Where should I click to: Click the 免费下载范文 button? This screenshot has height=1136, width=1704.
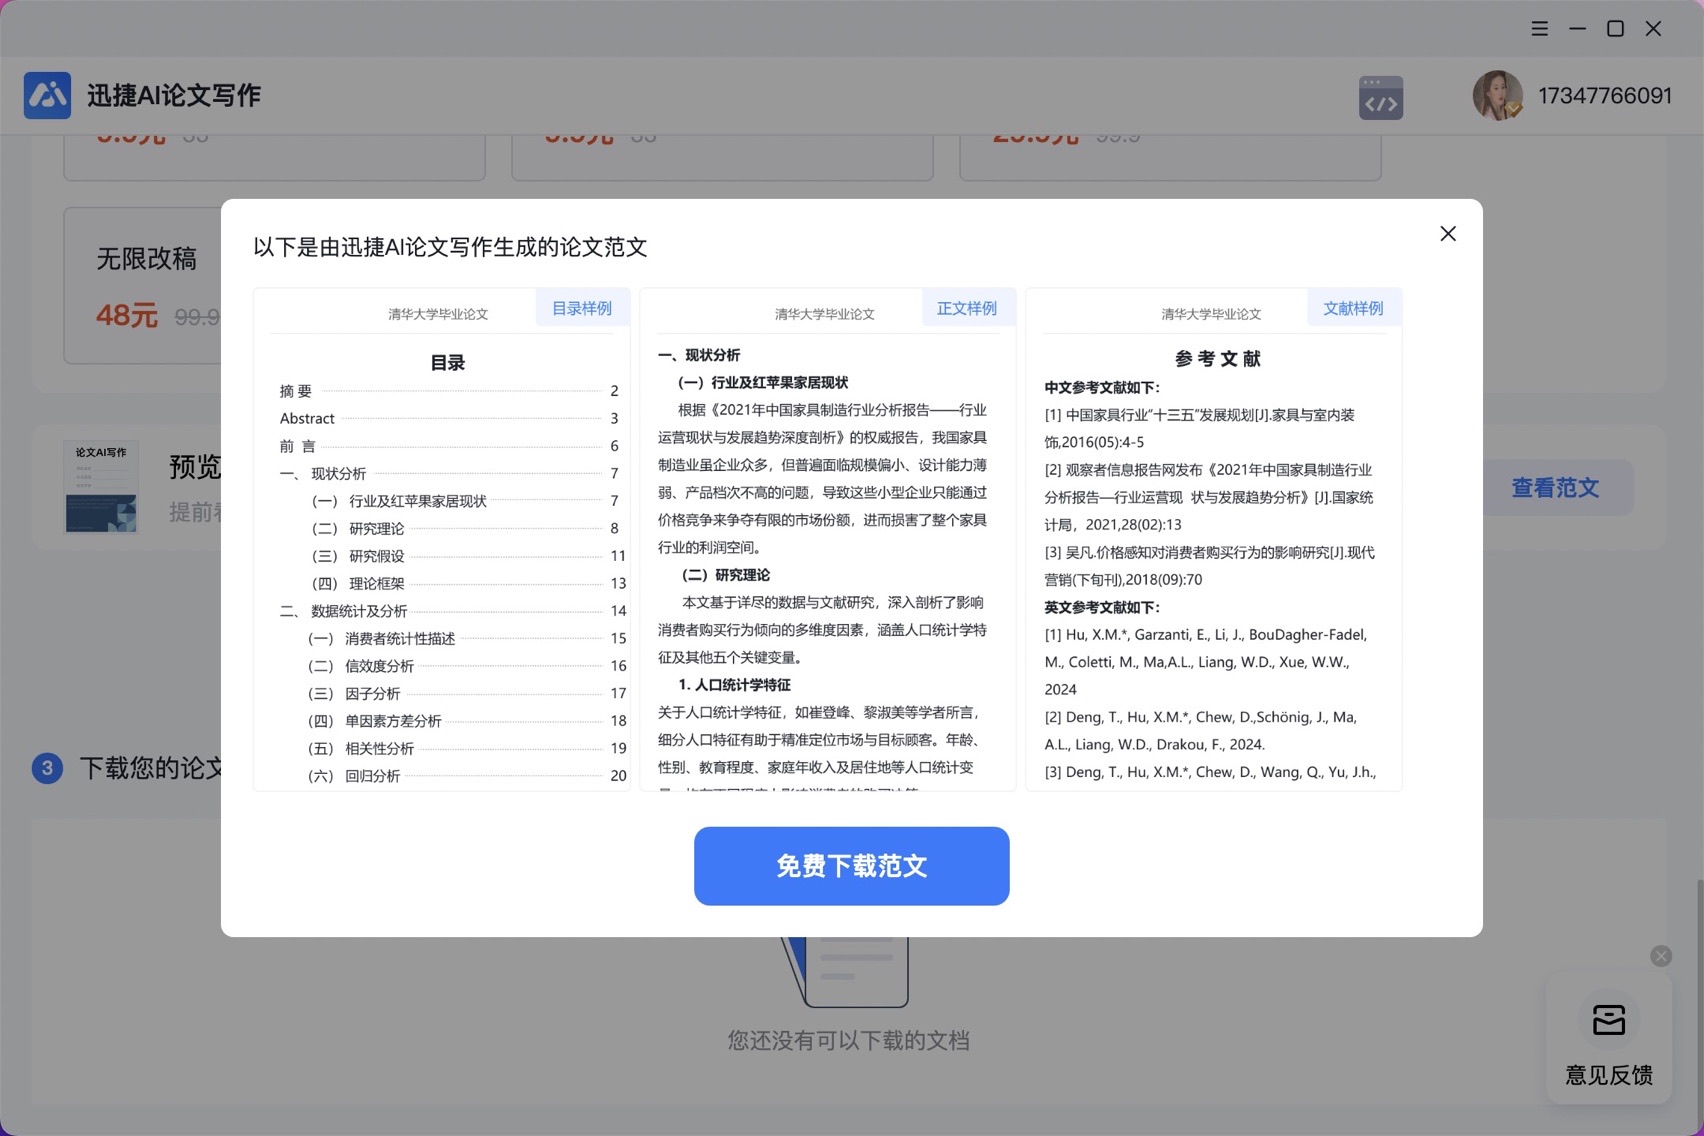(x=851, y=866)
